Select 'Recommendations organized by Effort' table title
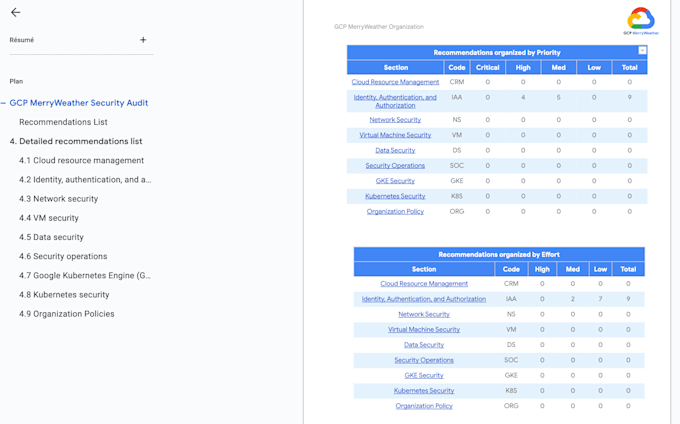Image resolution: width=680 pixels, height=424 pixels. (499, 254)
